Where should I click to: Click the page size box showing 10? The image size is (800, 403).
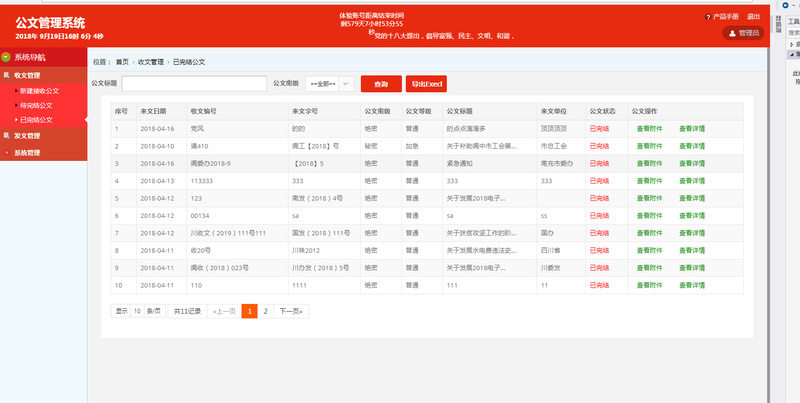click(137, 311)
